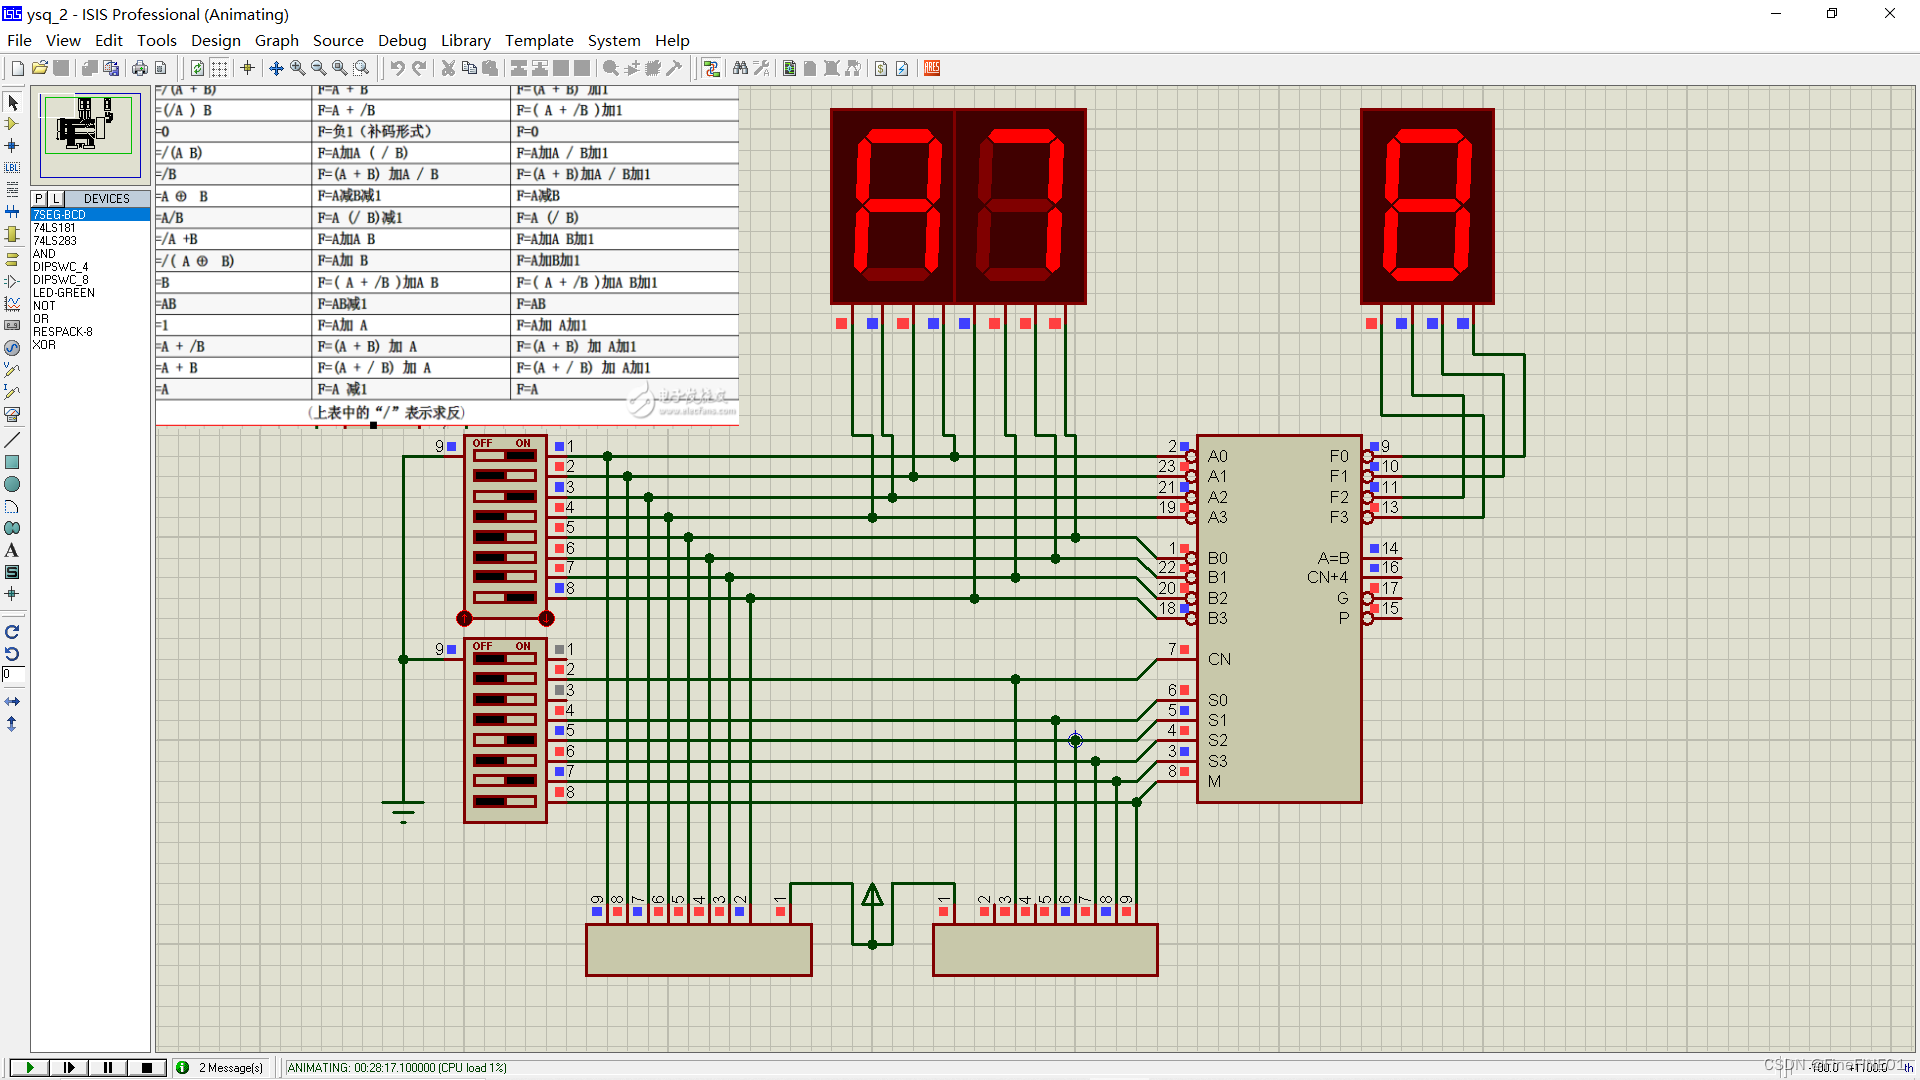Viewport: 1920px width, 1080px height.
Task: Open the Debug menu
Action: point(402,40)
